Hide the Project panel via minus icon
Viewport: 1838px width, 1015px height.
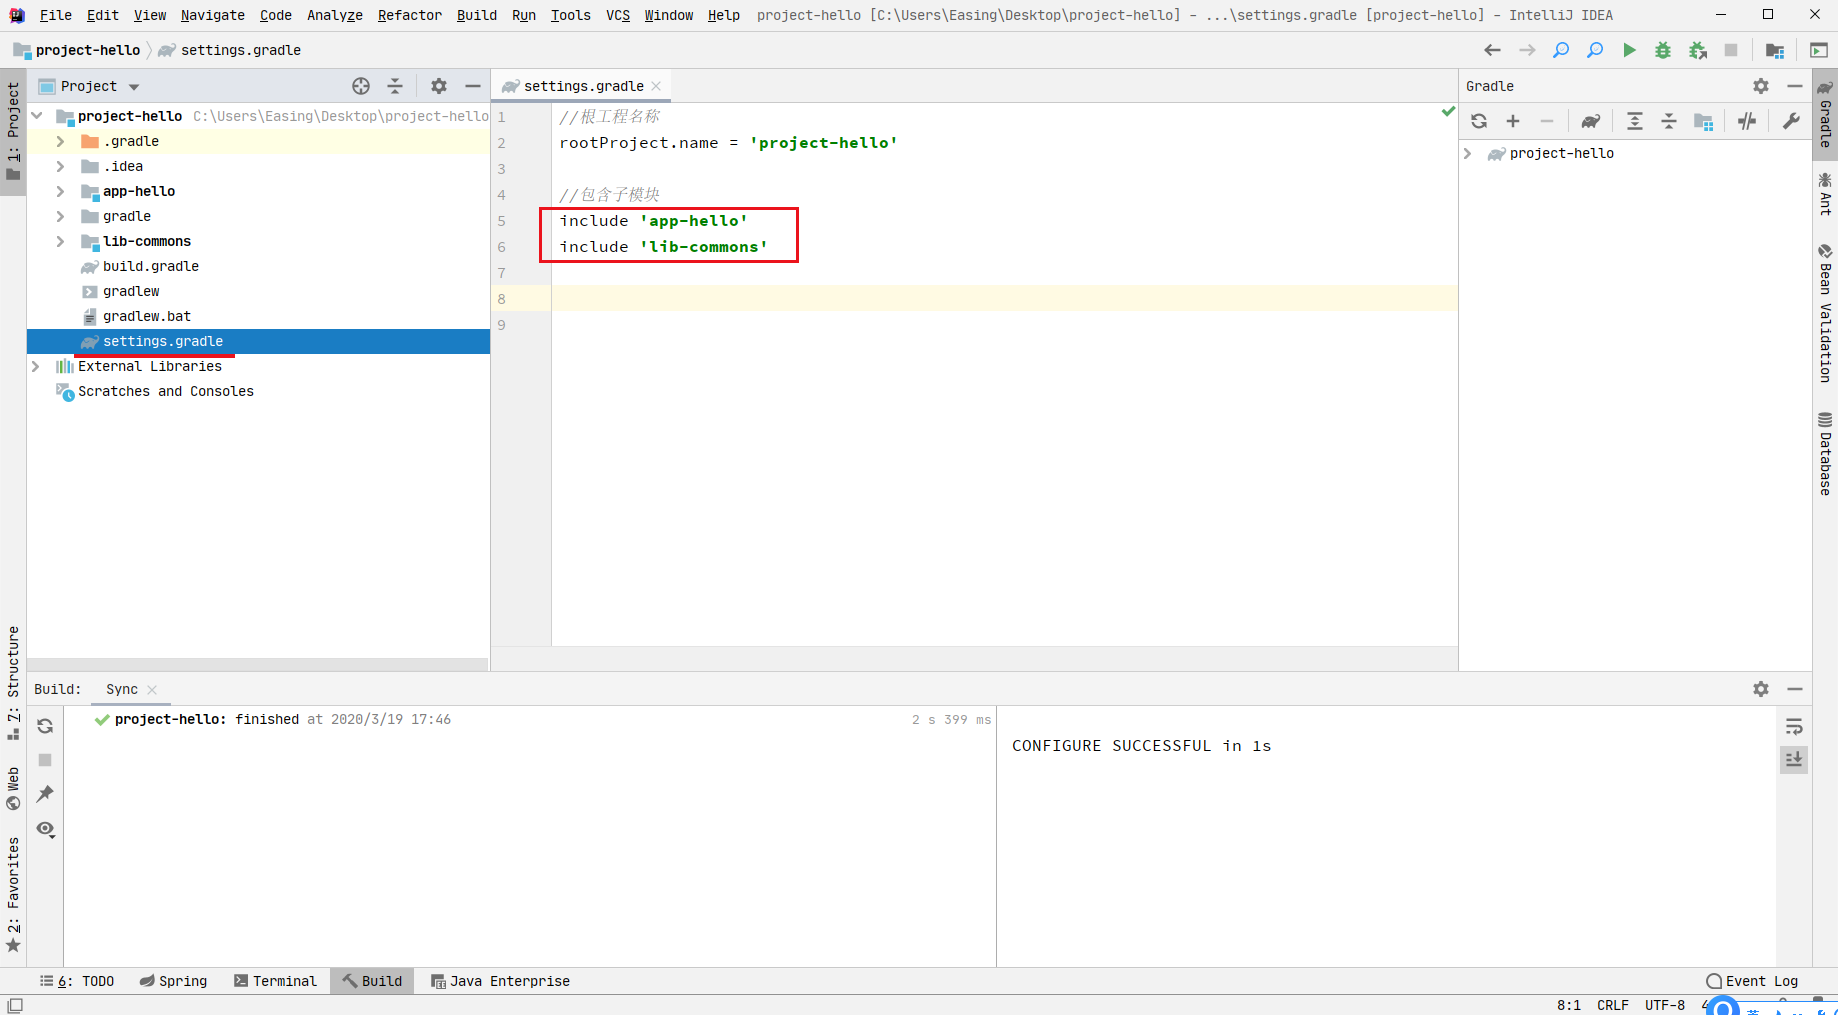[x=473, y=86]
